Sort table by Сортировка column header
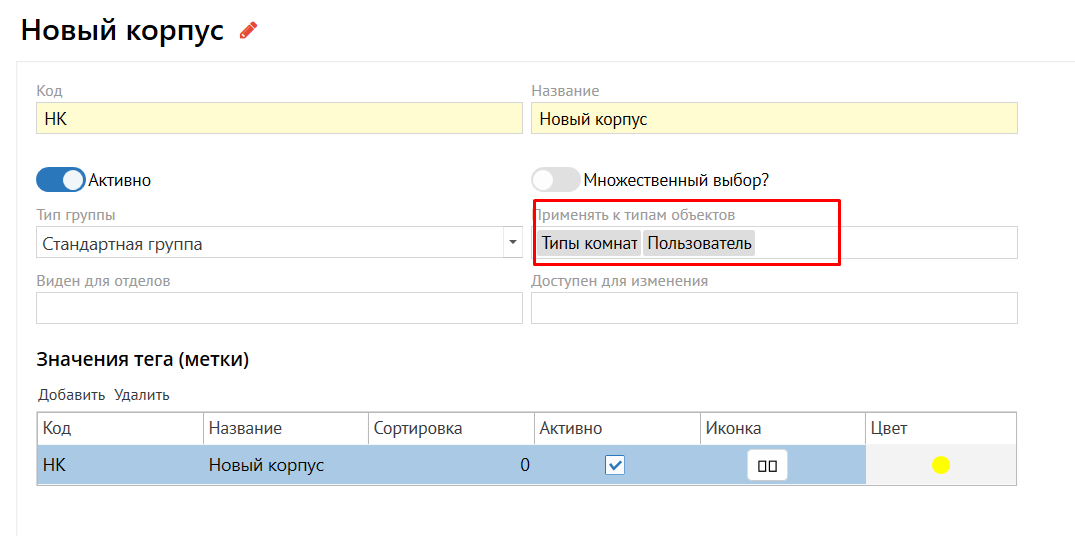The image size is (1075, 536). coord(418,428)
